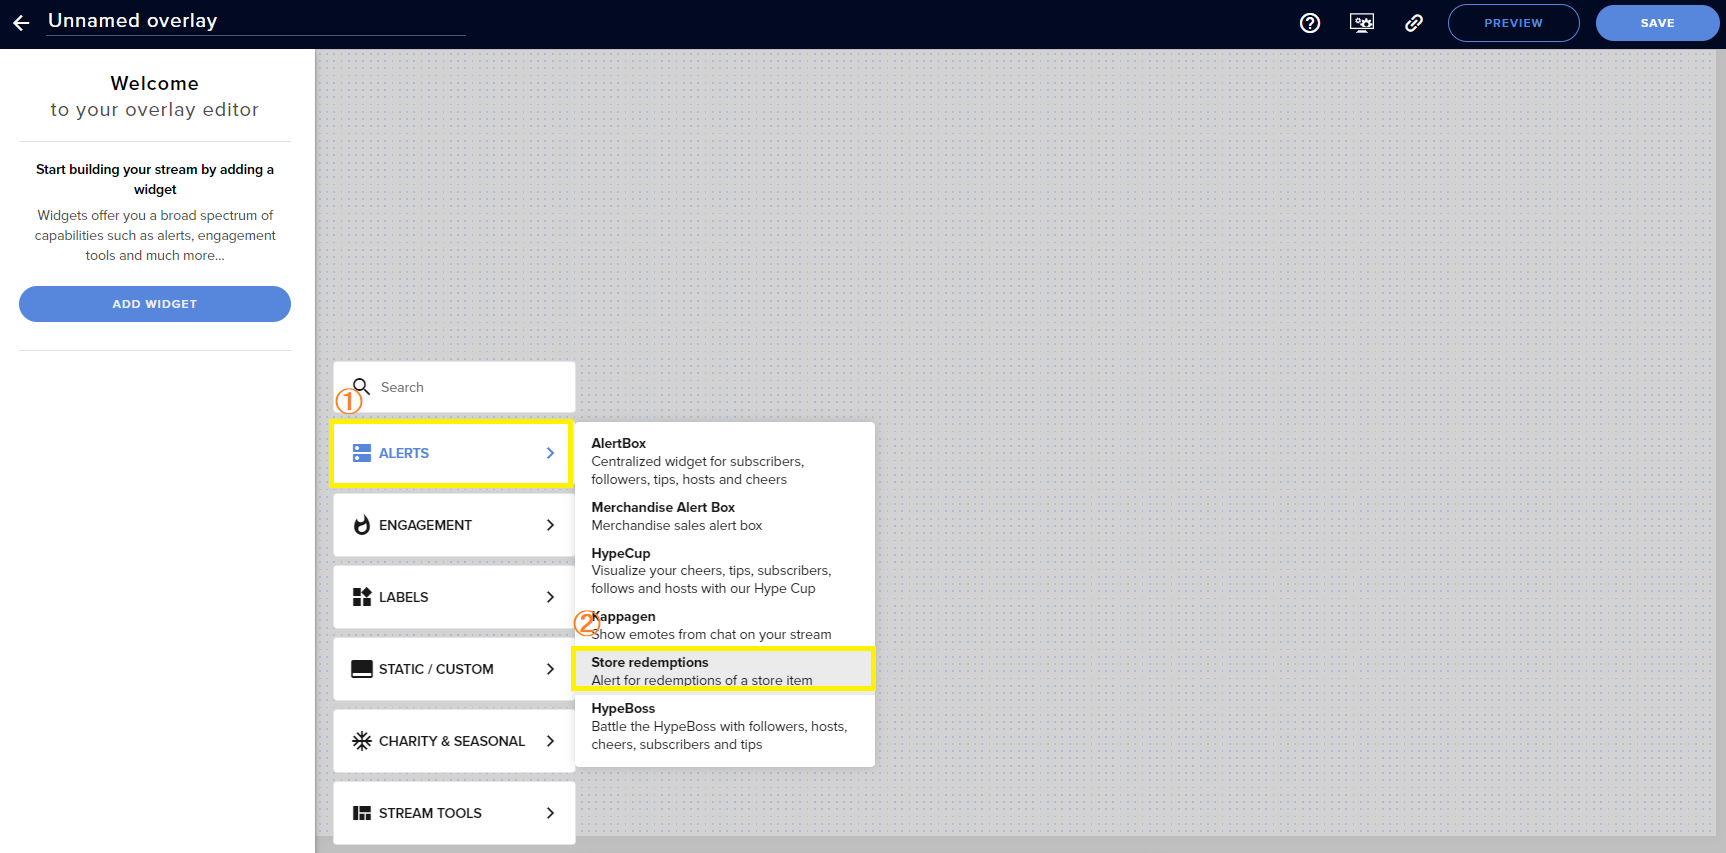The image size is (1726, 853).
Task: Click the search magnifier icon
Action: tap(362, 386)
